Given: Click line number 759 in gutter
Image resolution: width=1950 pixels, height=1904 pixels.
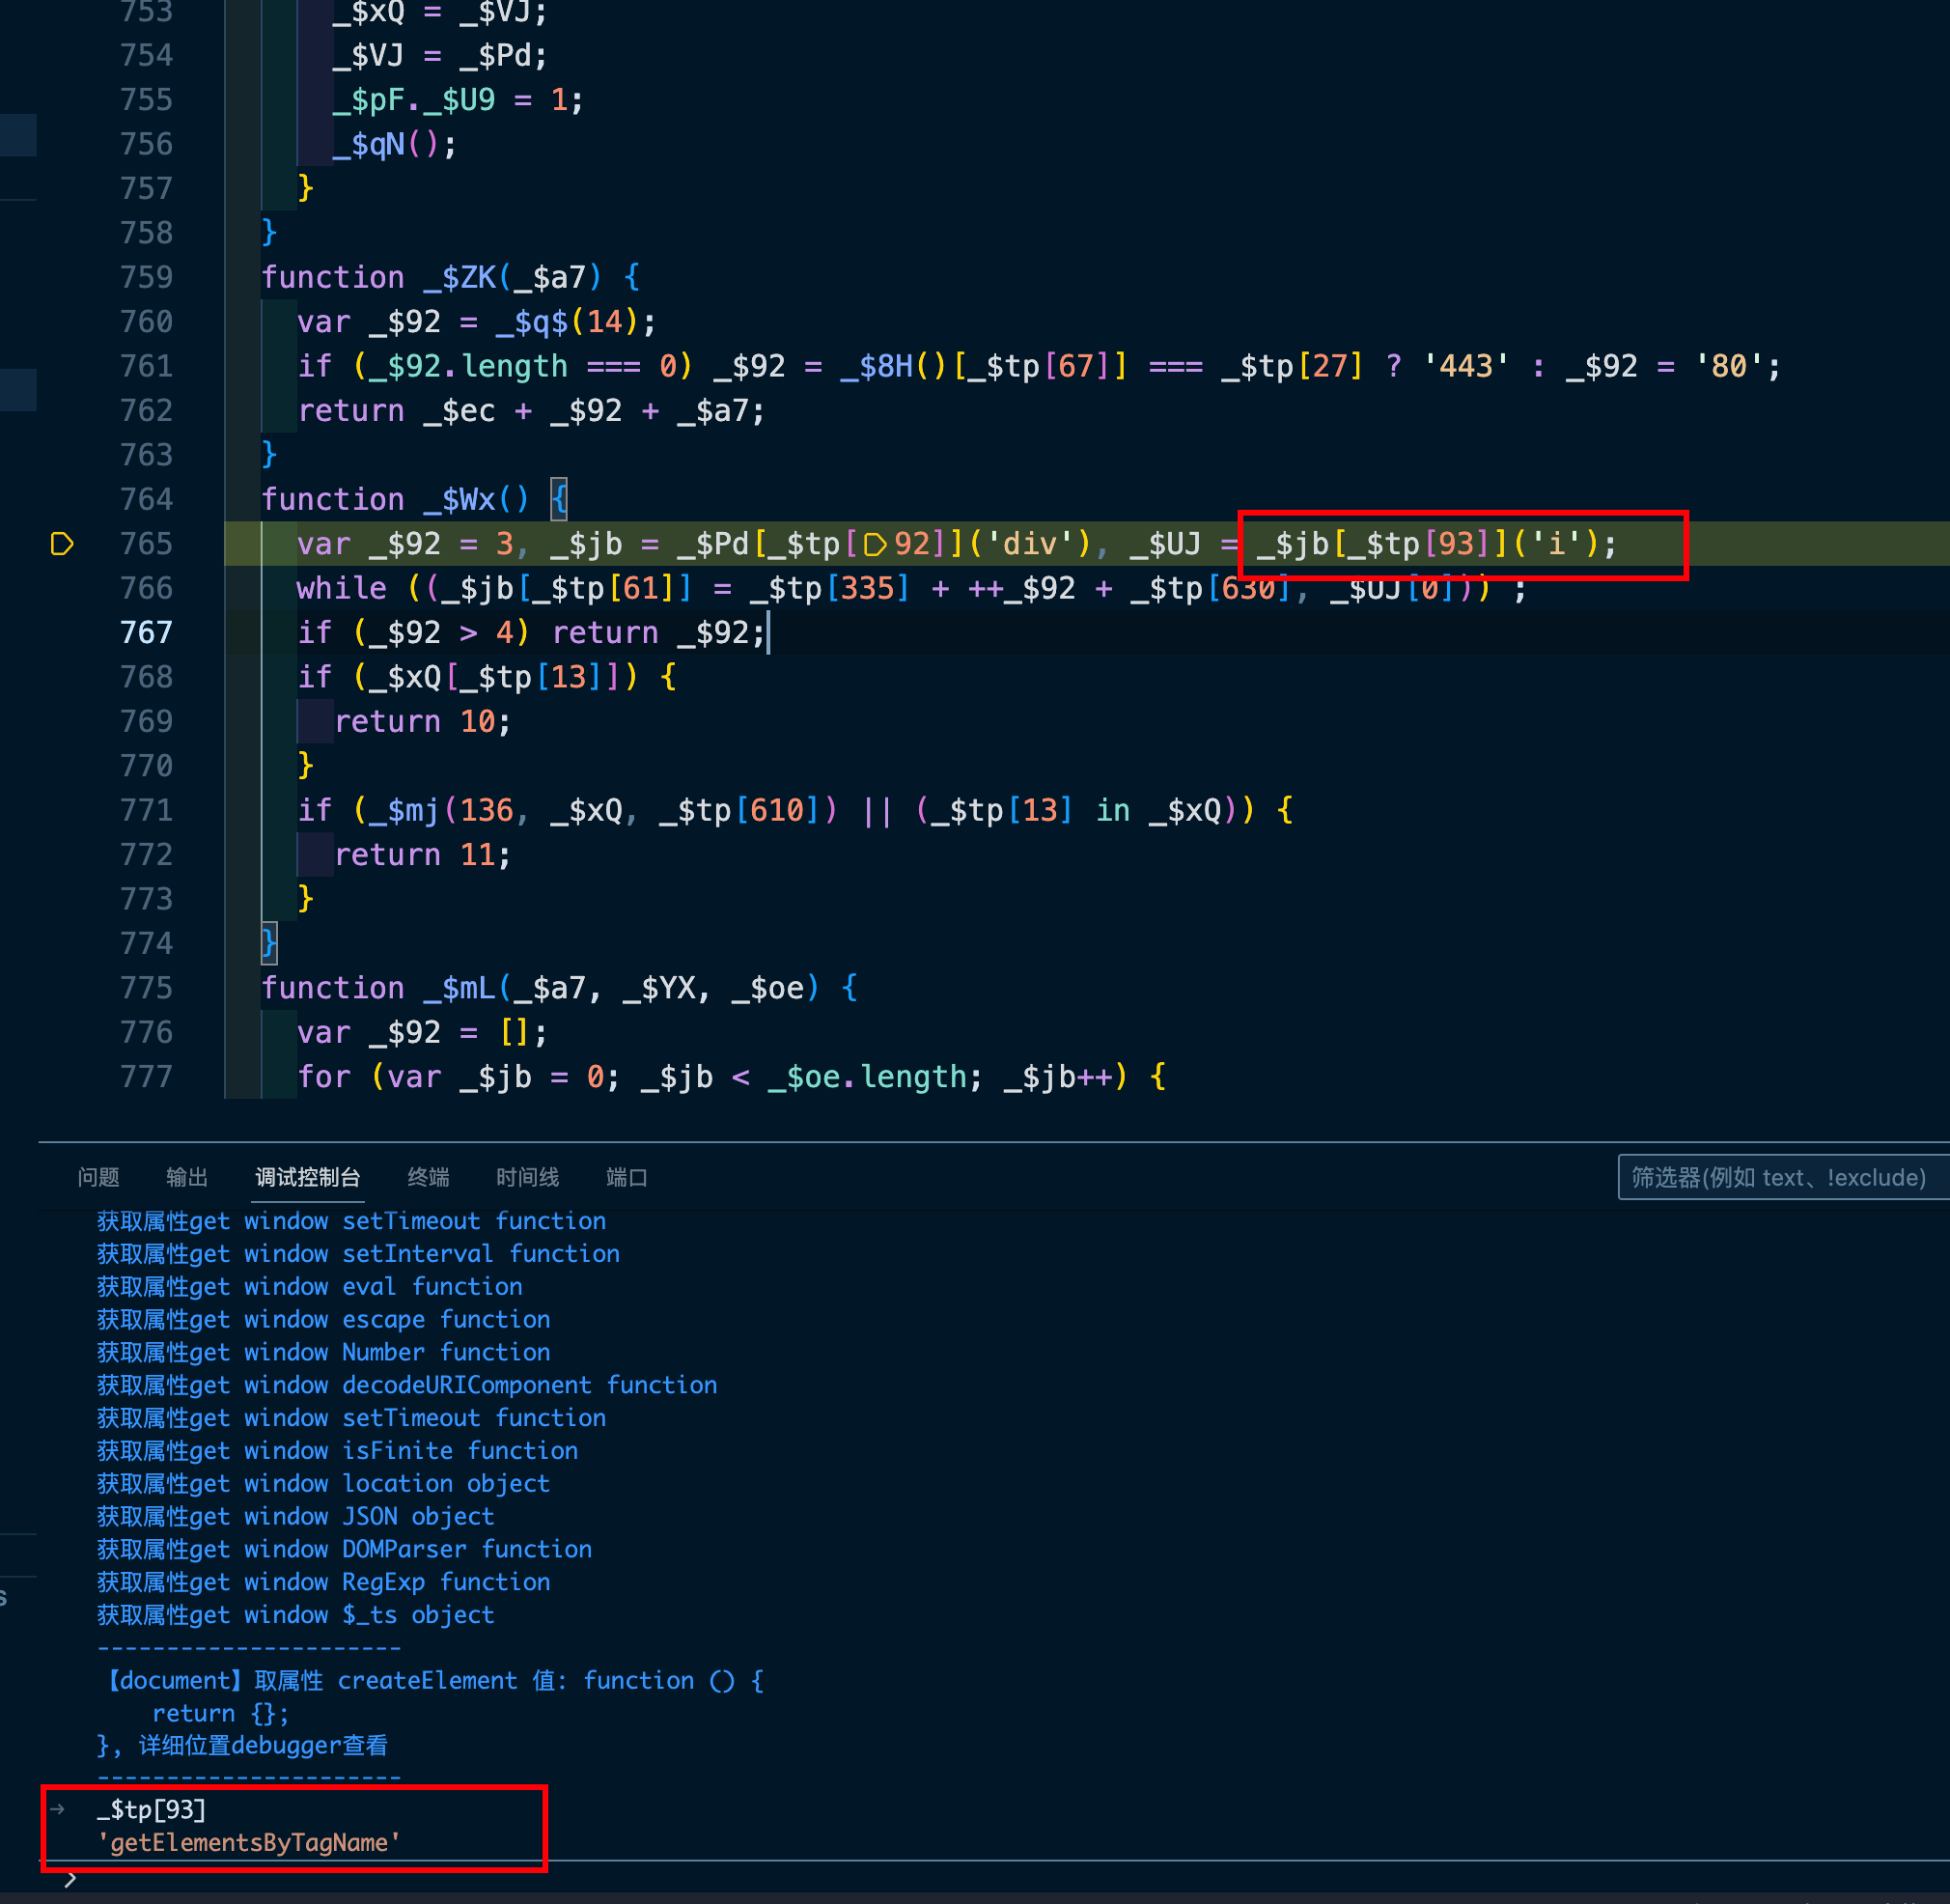Looking at the screenshot, I should (x=146, y=277).
